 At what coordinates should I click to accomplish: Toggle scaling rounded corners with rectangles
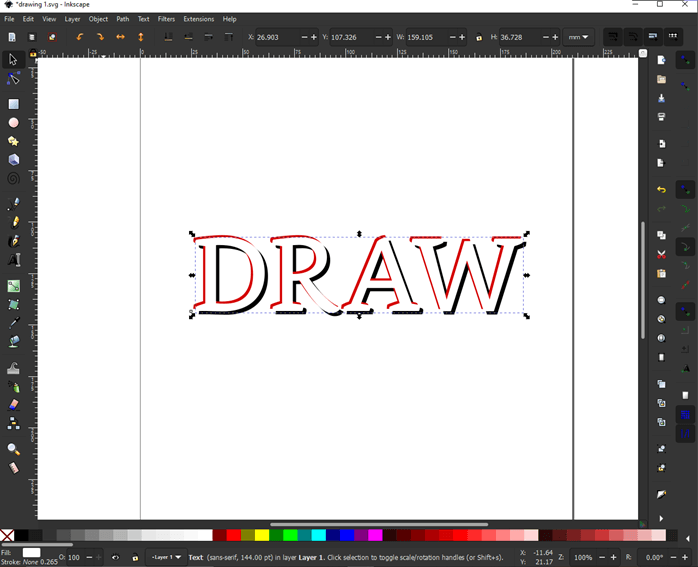tap(633, 37)
